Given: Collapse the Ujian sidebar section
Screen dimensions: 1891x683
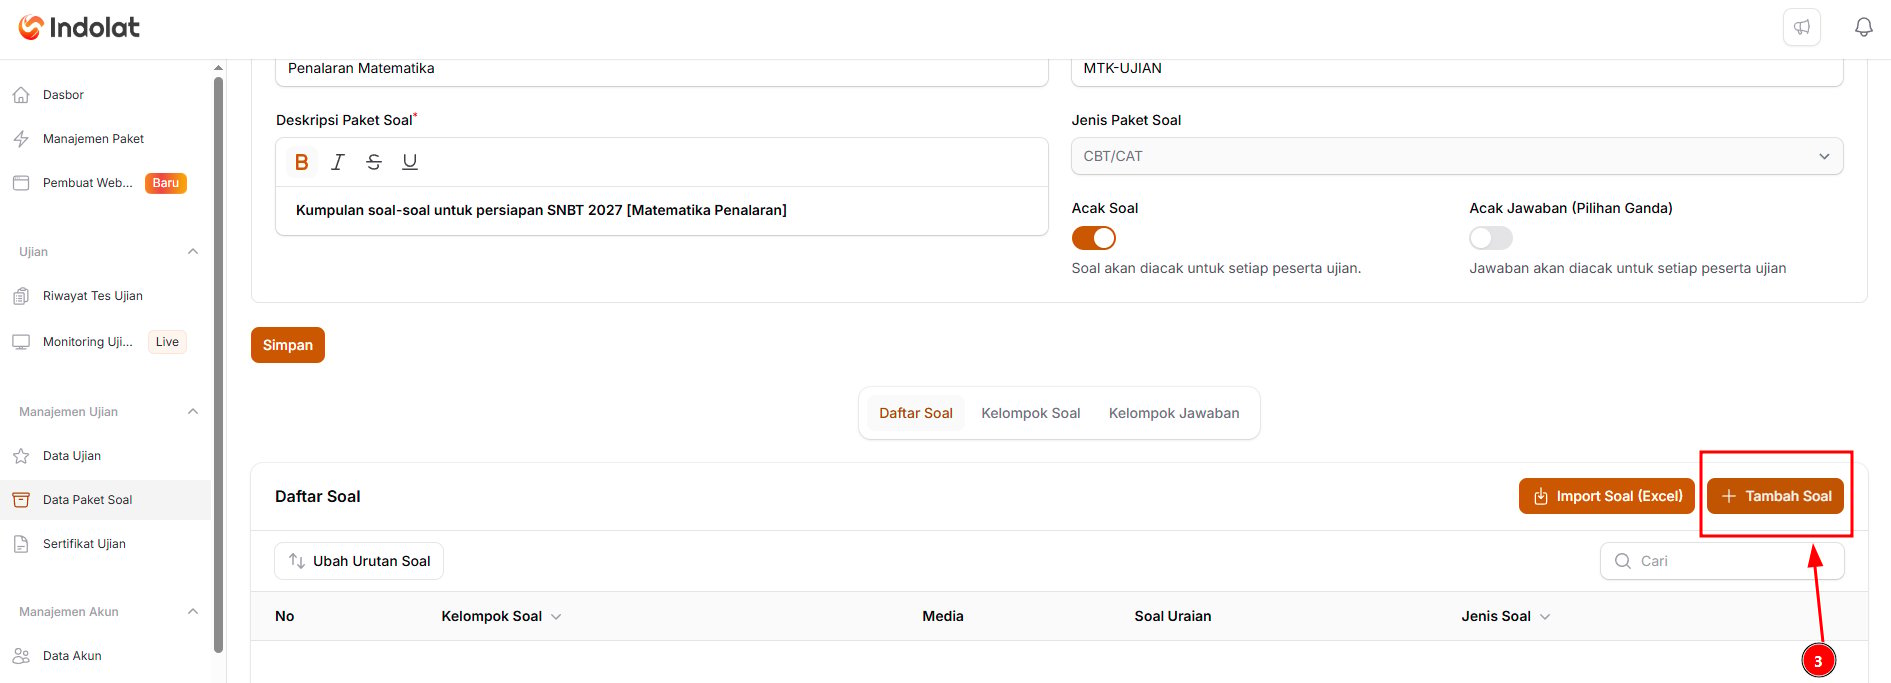Looking at the screenshot, I should pos(193,252).
